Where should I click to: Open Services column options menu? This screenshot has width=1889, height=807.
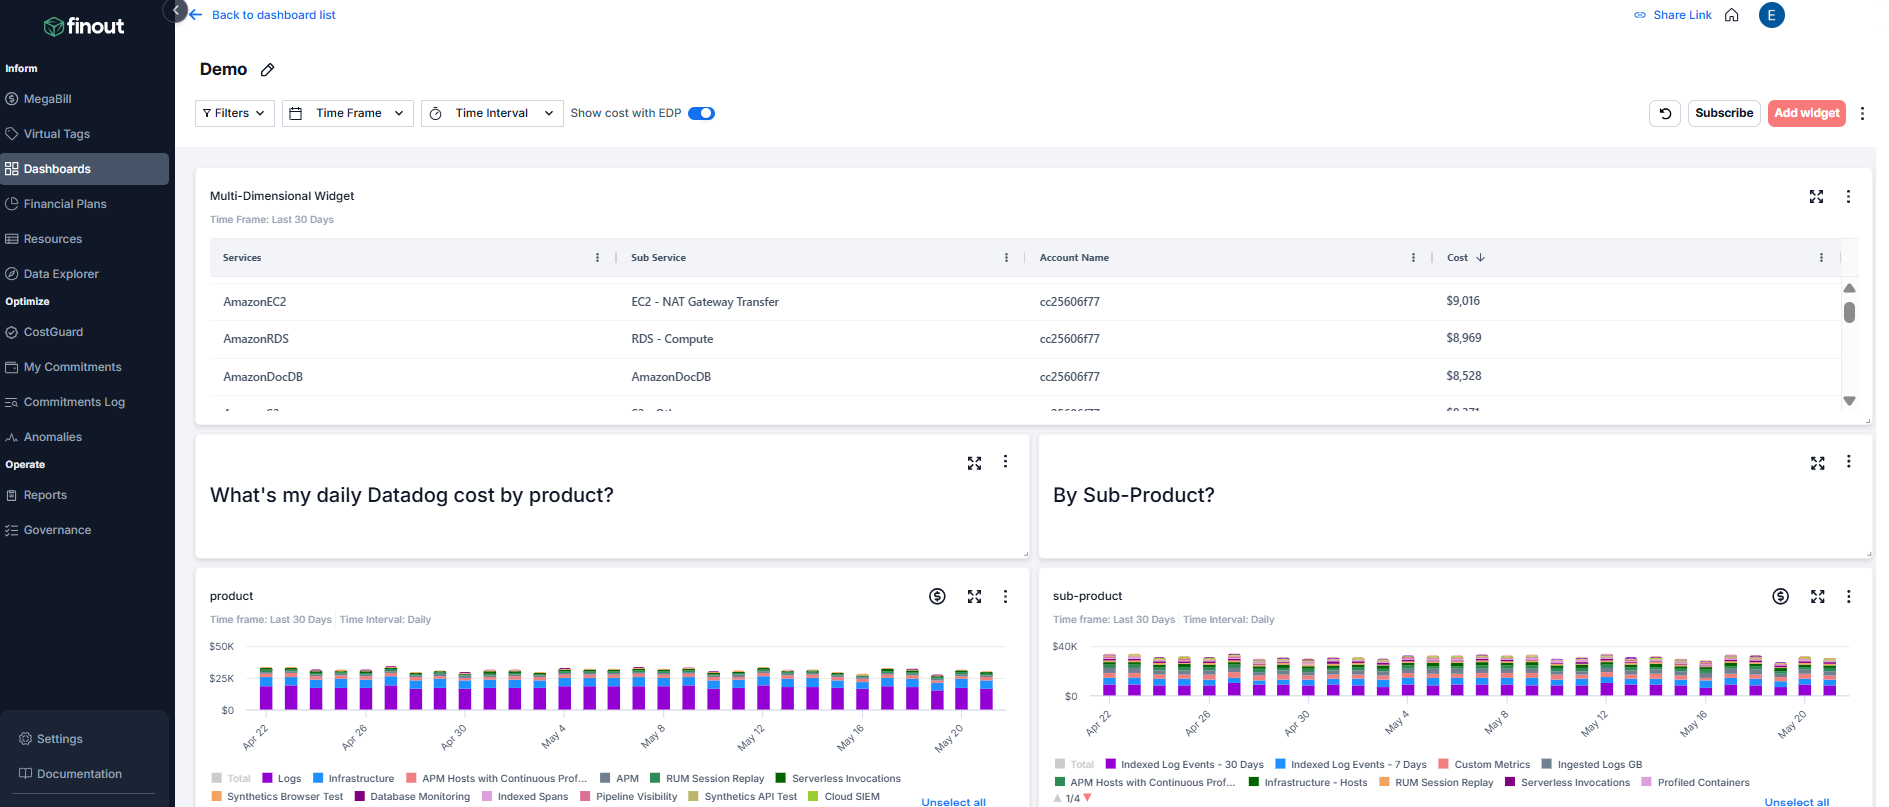pyautogui.click(x=597, y=258)
